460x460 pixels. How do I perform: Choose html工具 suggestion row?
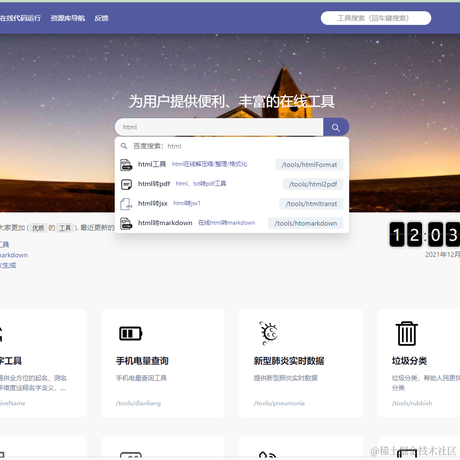tap(232, 164)
